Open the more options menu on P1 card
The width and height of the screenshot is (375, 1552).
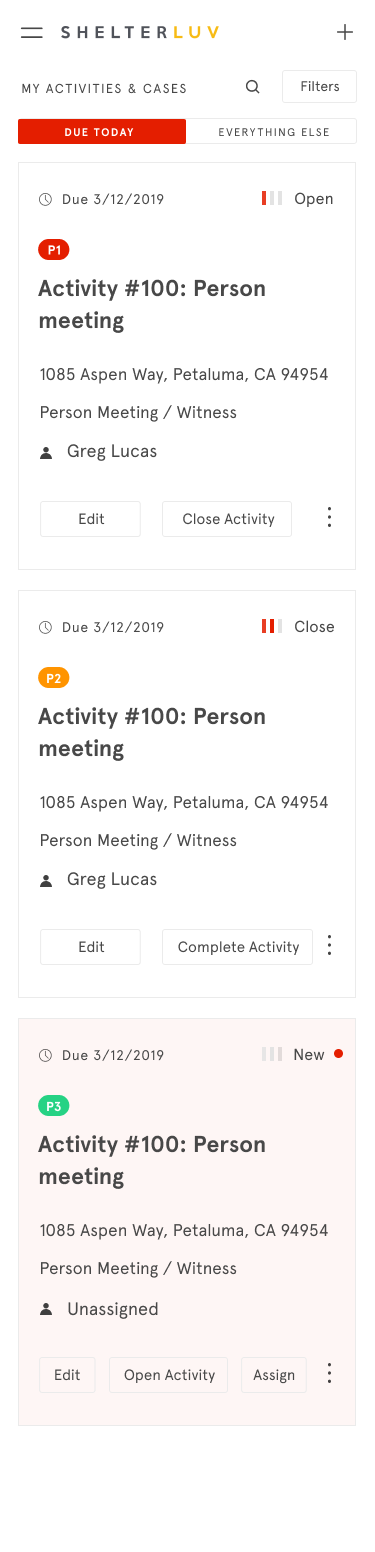coord(329,518)
